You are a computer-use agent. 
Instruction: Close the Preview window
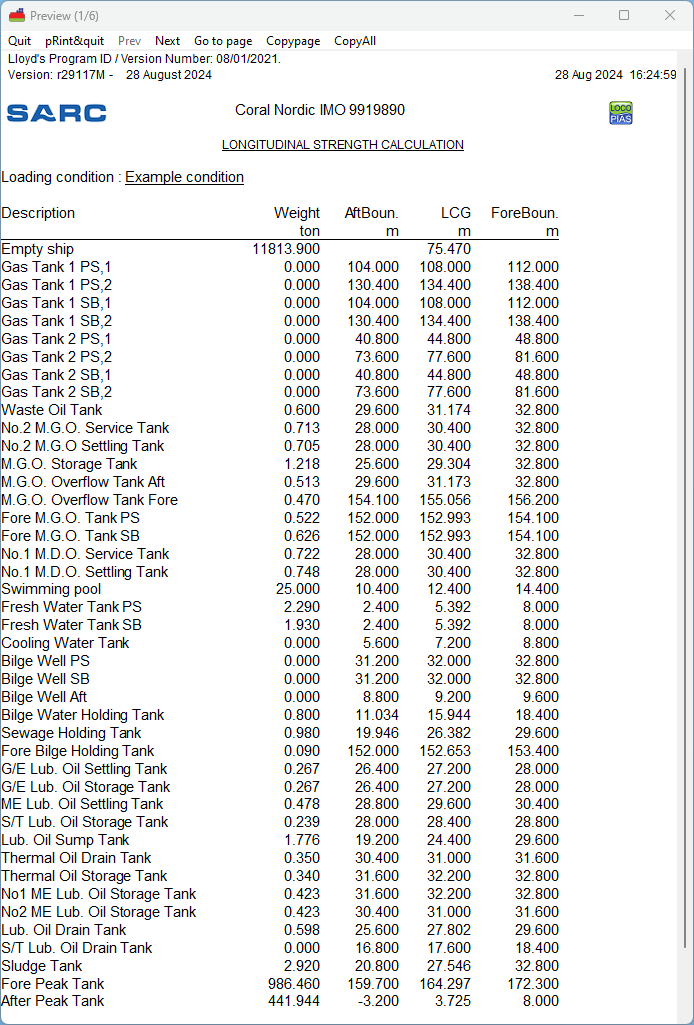pyautogui.click(x=670, y=15)
